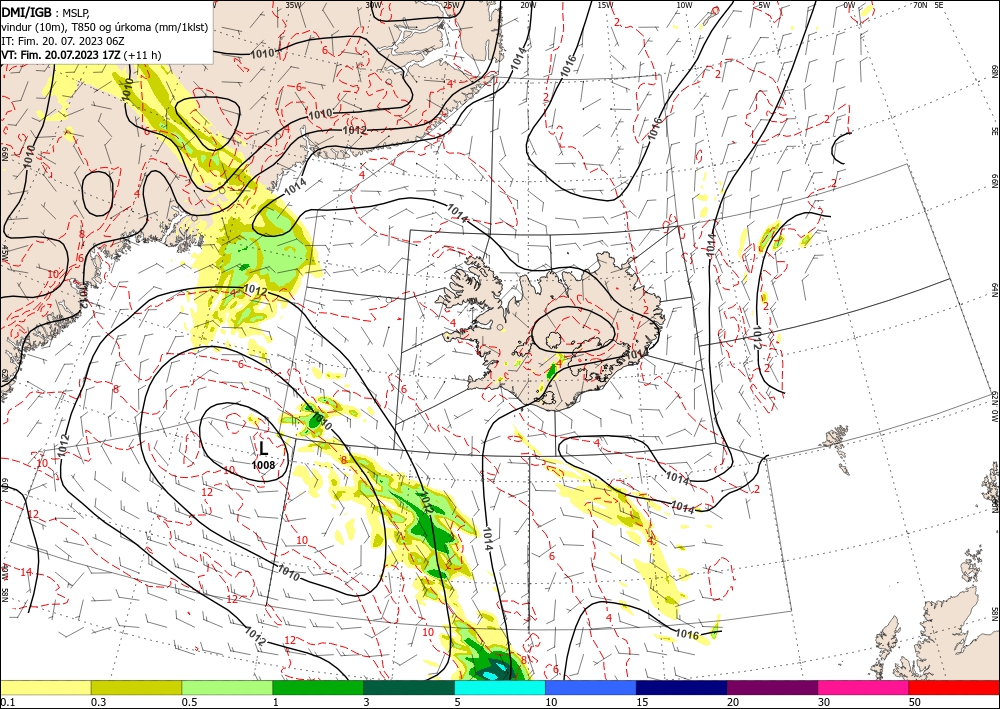Click the '68N' latitude label
Screen dimensions: 1000x709
(994, 71)
